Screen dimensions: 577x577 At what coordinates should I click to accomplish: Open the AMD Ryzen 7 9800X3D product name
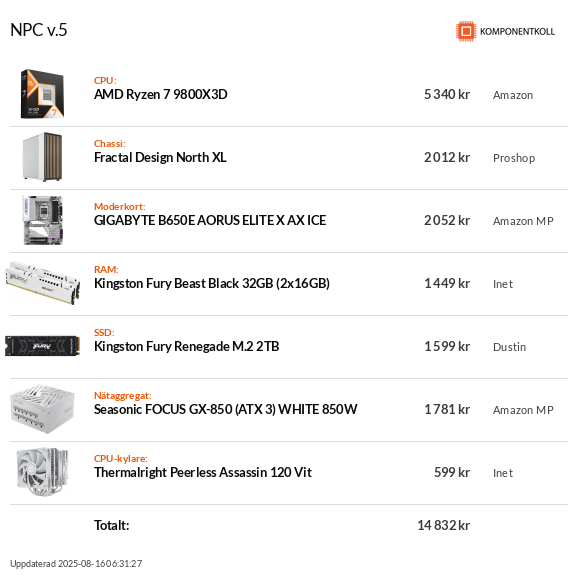click(x=160, y=95)
